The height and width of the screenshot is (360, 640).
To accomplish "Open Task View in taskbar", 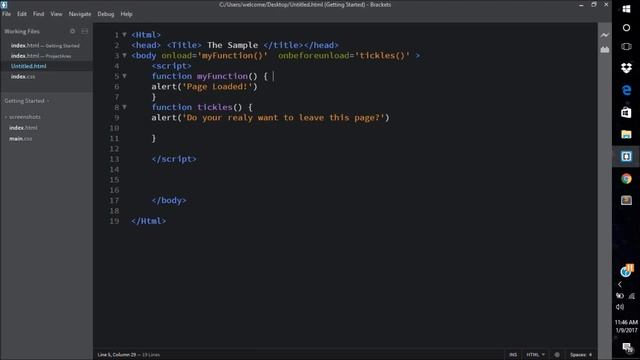I will (626, 47).
